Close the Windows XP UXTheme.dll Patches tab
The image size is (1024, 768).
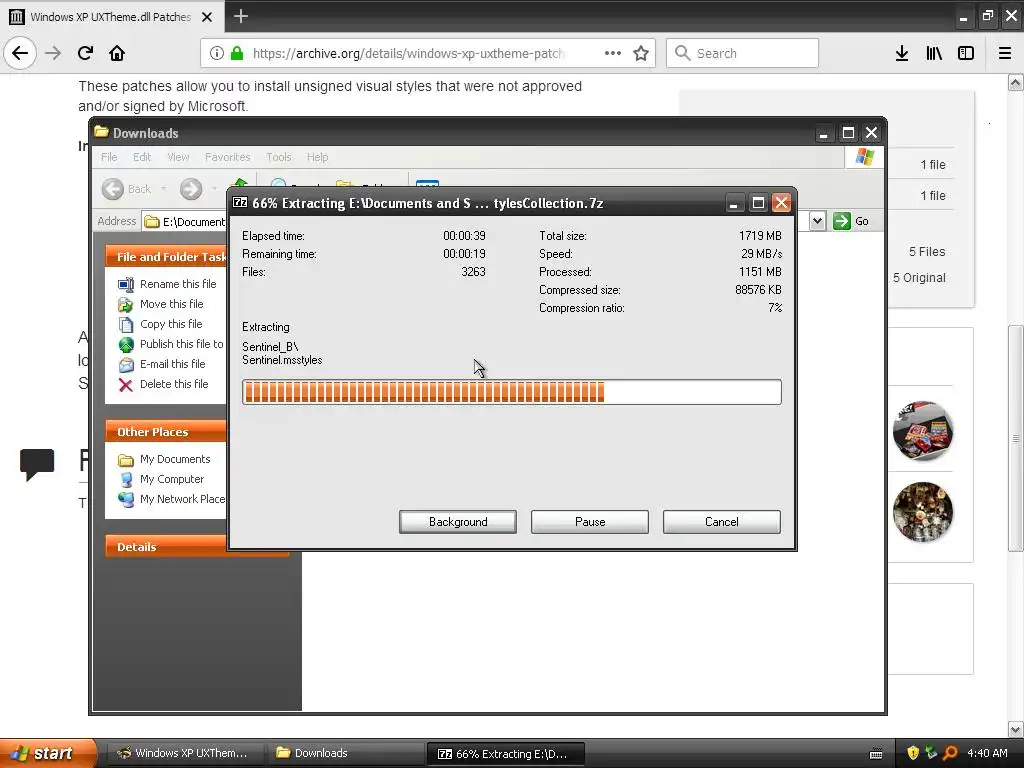[207, 17]
